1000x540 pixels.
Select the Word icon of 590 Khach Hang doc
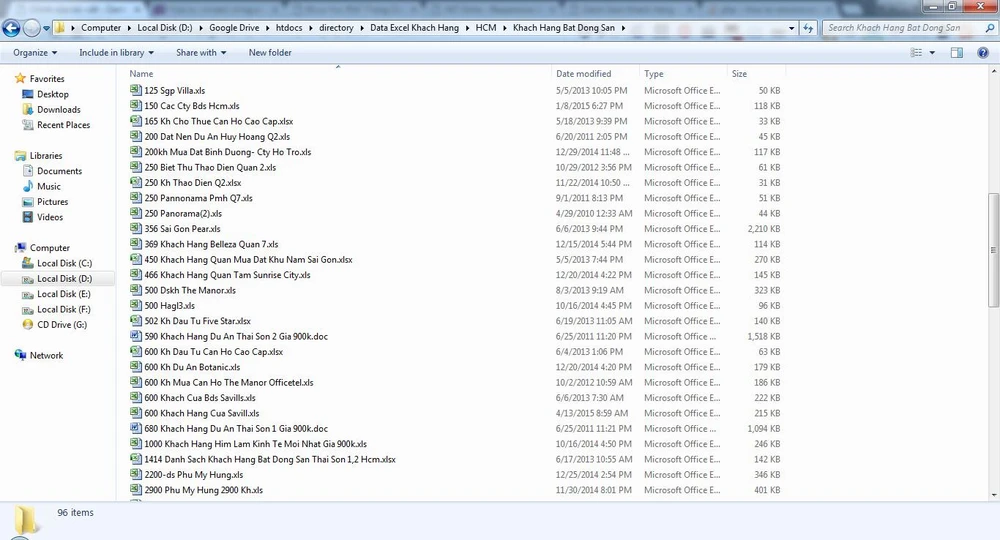[136, 337]
